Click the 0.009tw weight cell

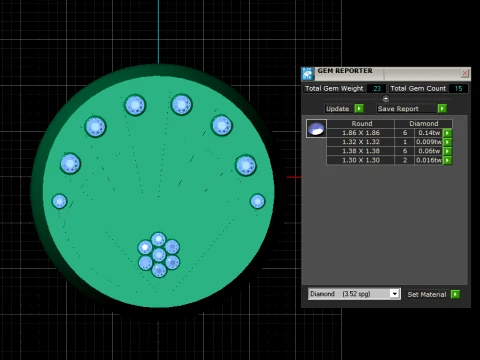(429, 142)
